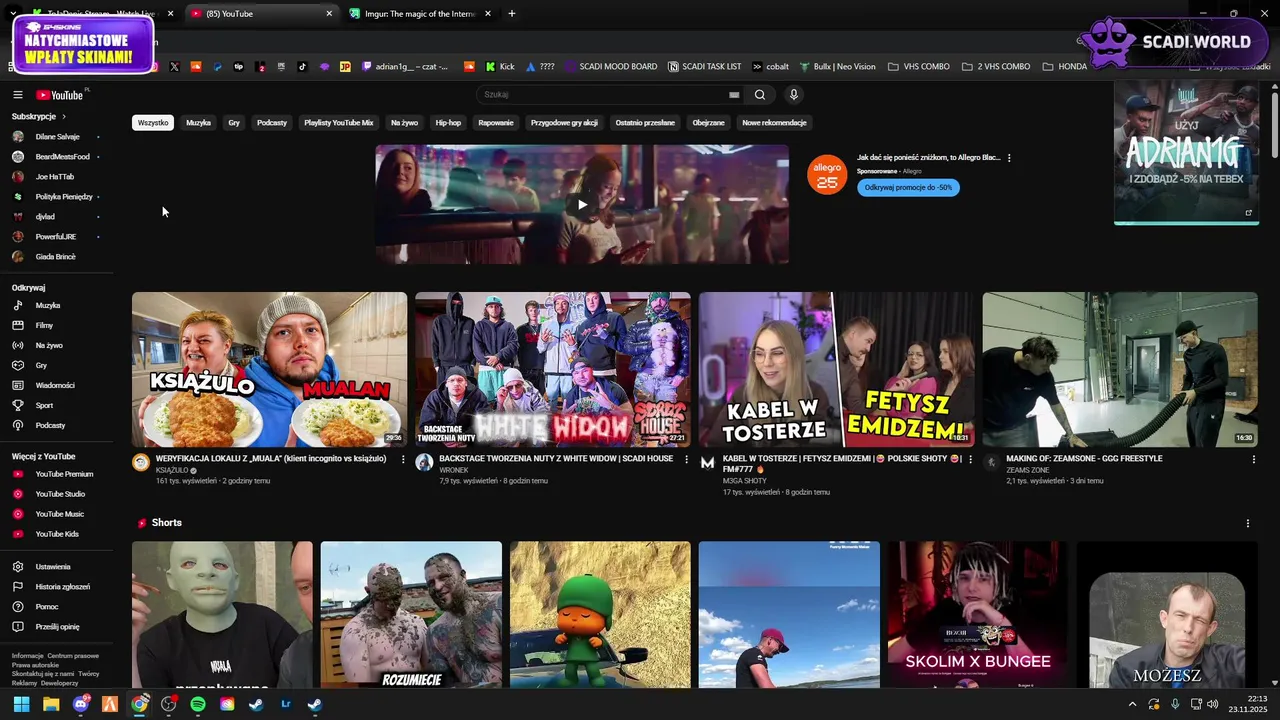
Task: Open options menu for Kabel w tosterze video
Action: click(970, 460)
